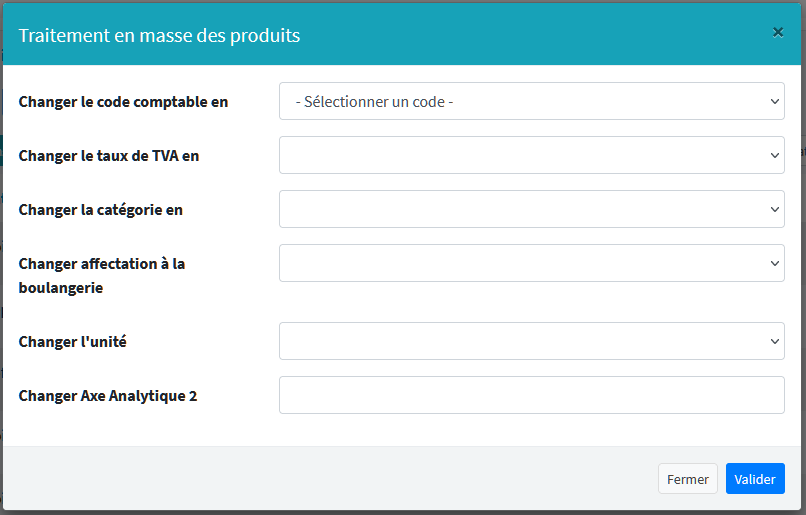Click the chevron arrow of code comptable select

click(775, 101)
